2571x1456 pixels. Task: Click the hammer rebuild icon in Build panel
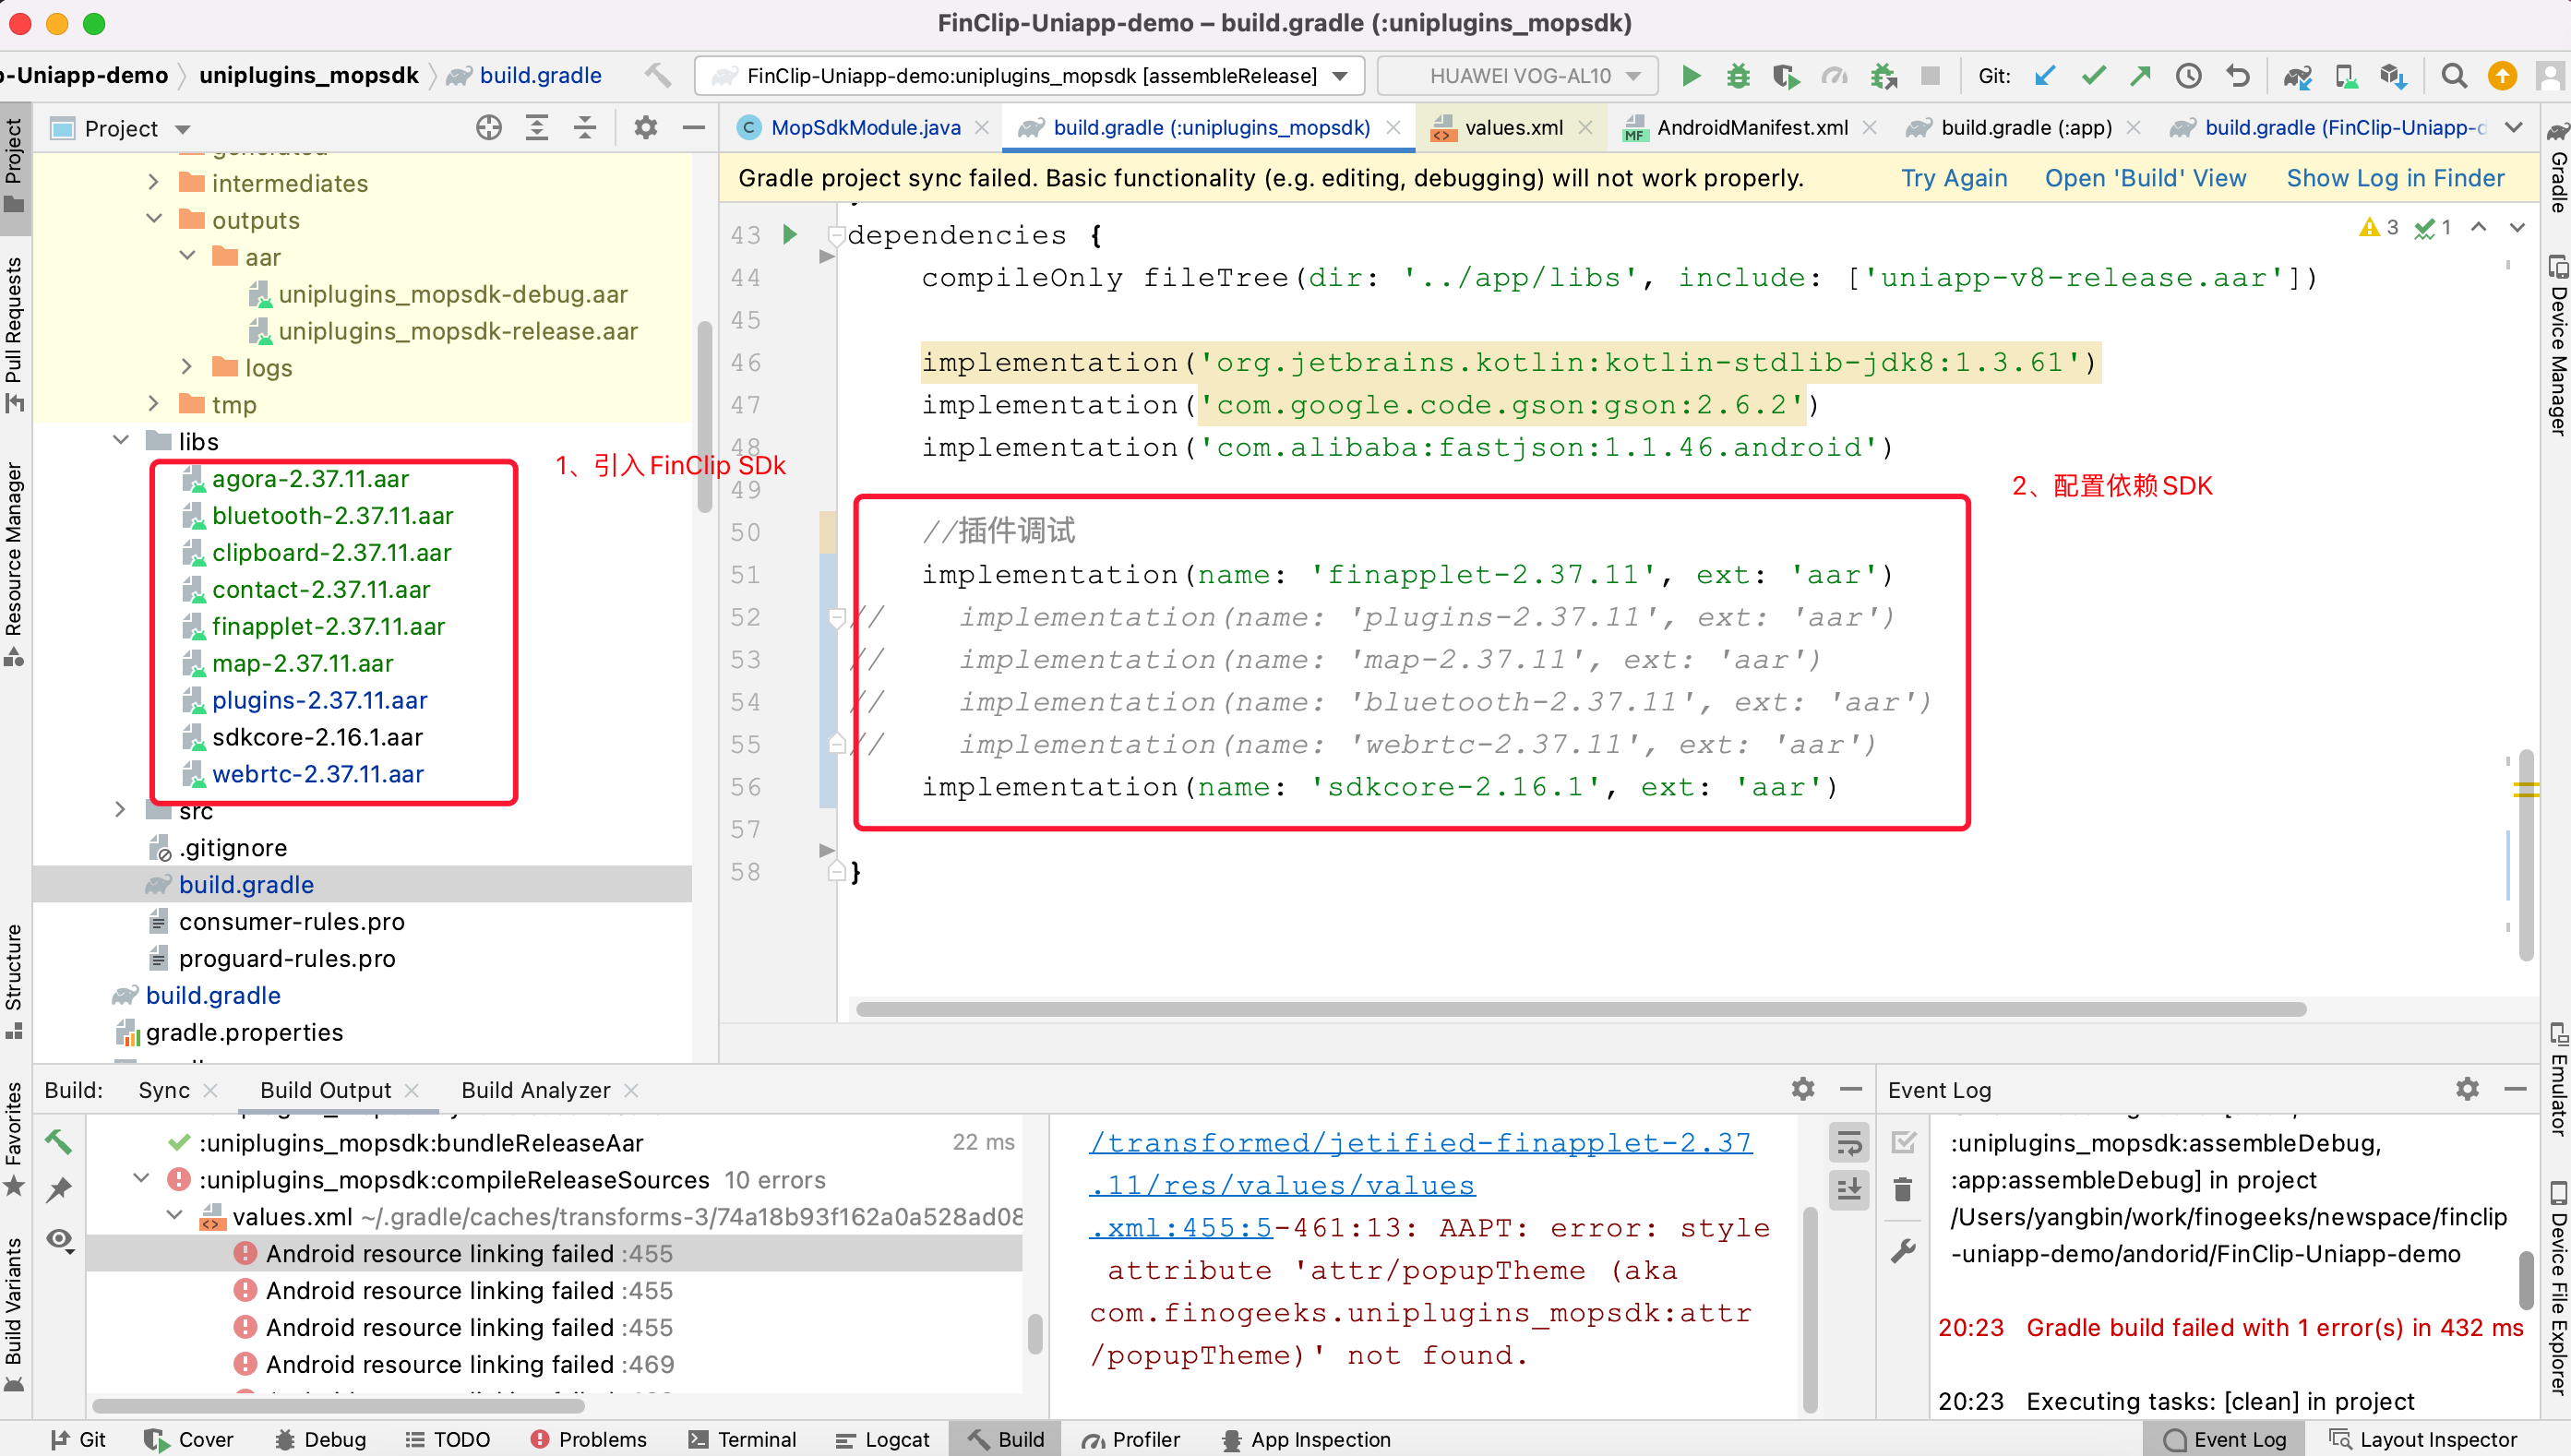pos(58,1141)
